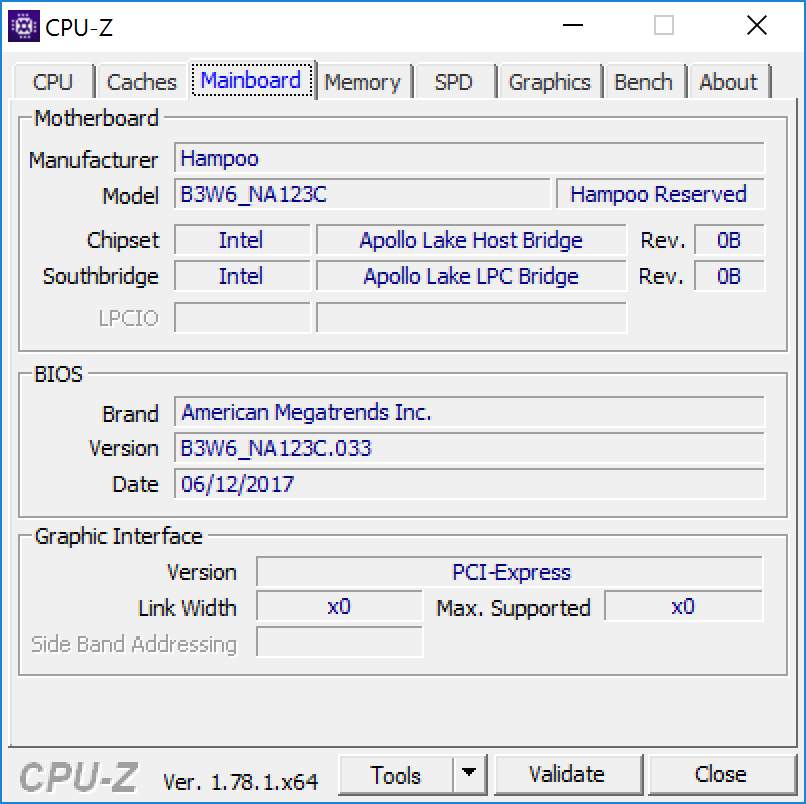Select the Mainboard tab
This screenshot has height=804, width=806.
click(x=251, y=80)
